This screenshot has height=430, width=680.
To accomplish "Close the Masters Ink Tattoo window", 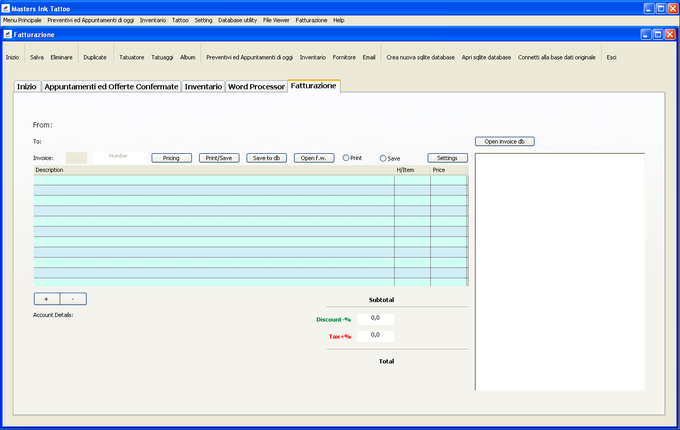I will tap(673, 8).
